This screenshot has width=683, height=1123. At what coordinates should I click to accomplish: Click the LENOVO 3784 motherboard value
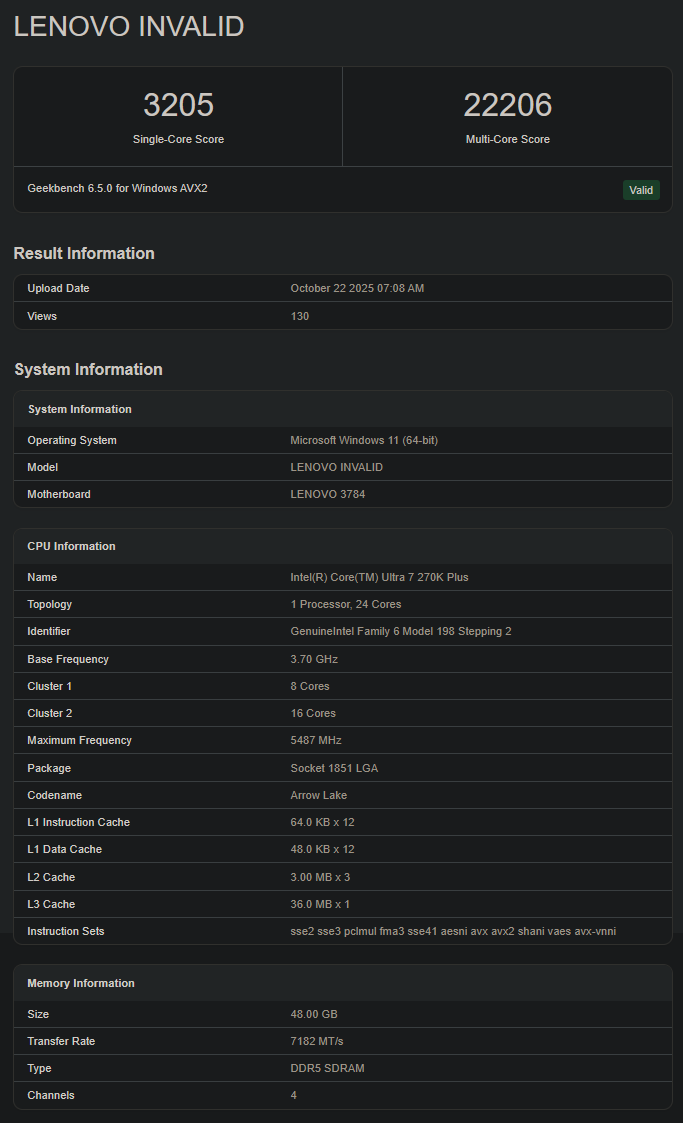pos(327,494)
